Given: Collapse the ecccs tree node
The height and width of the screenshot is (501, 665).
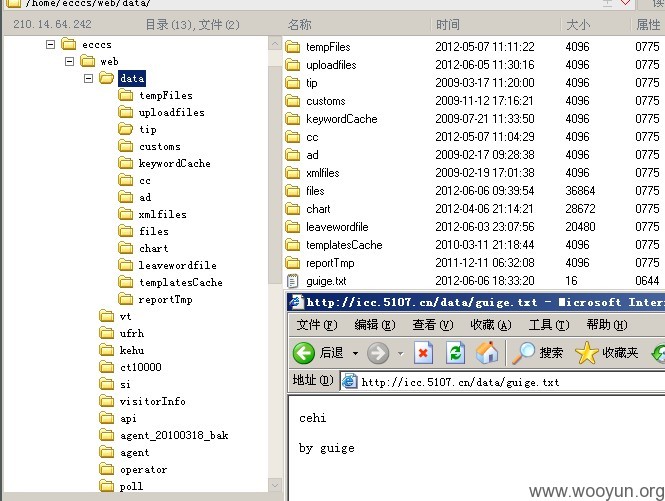Looking at the screenshot, I should click(x=50, y=45).
